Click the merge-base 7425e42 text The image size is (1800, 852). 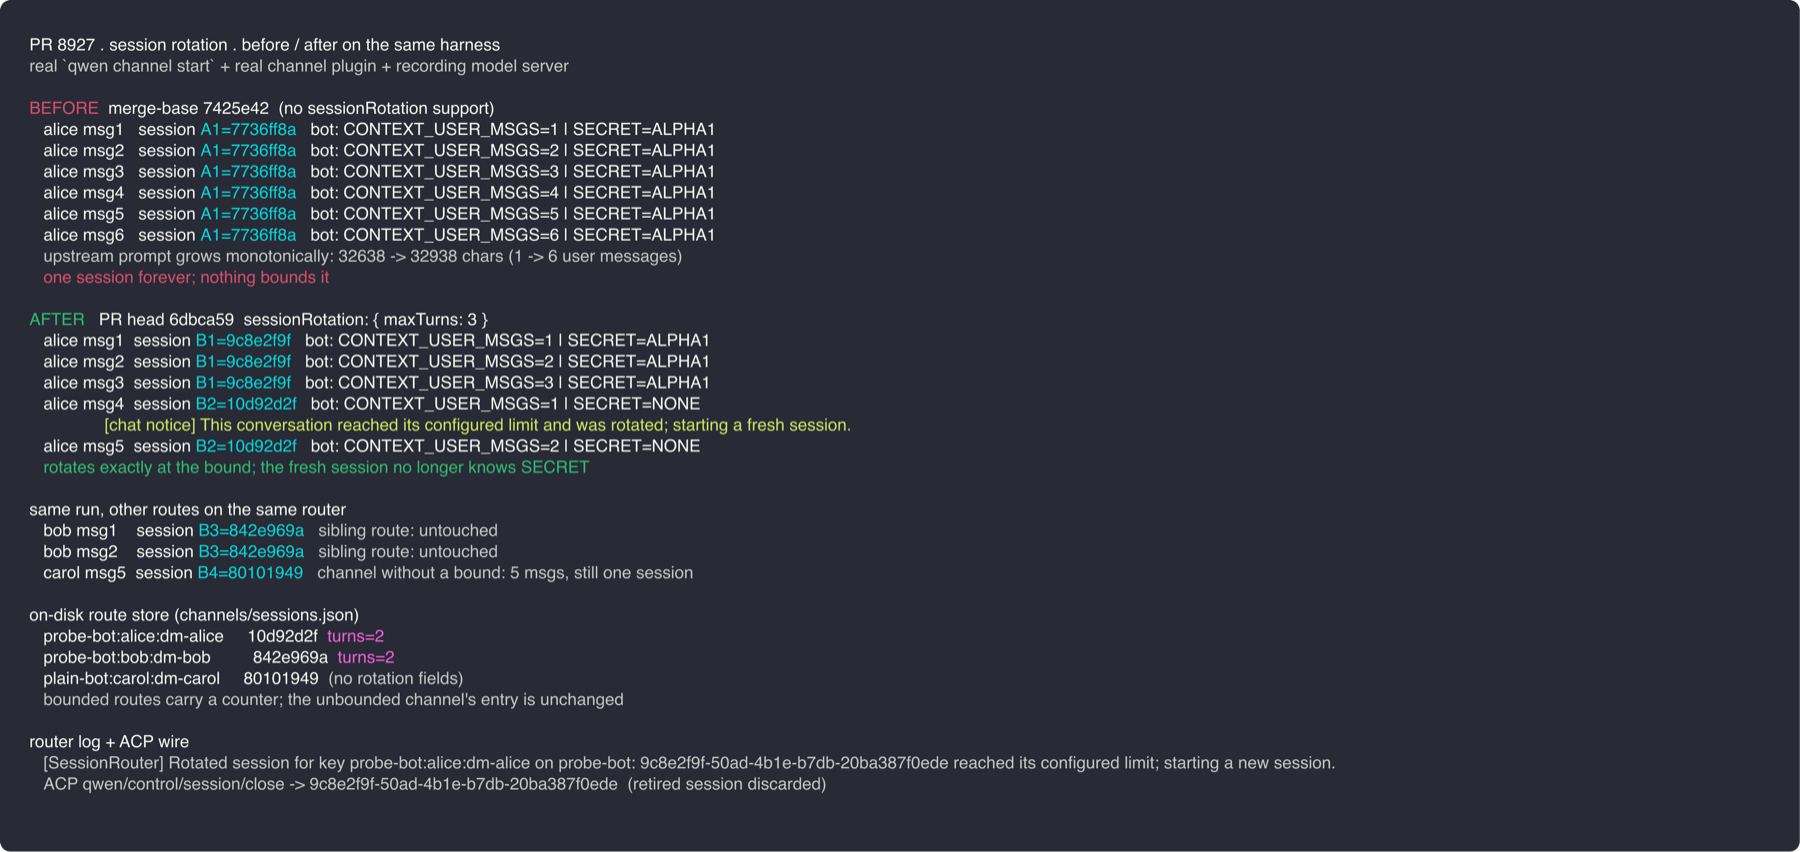[x=188, y=108]
